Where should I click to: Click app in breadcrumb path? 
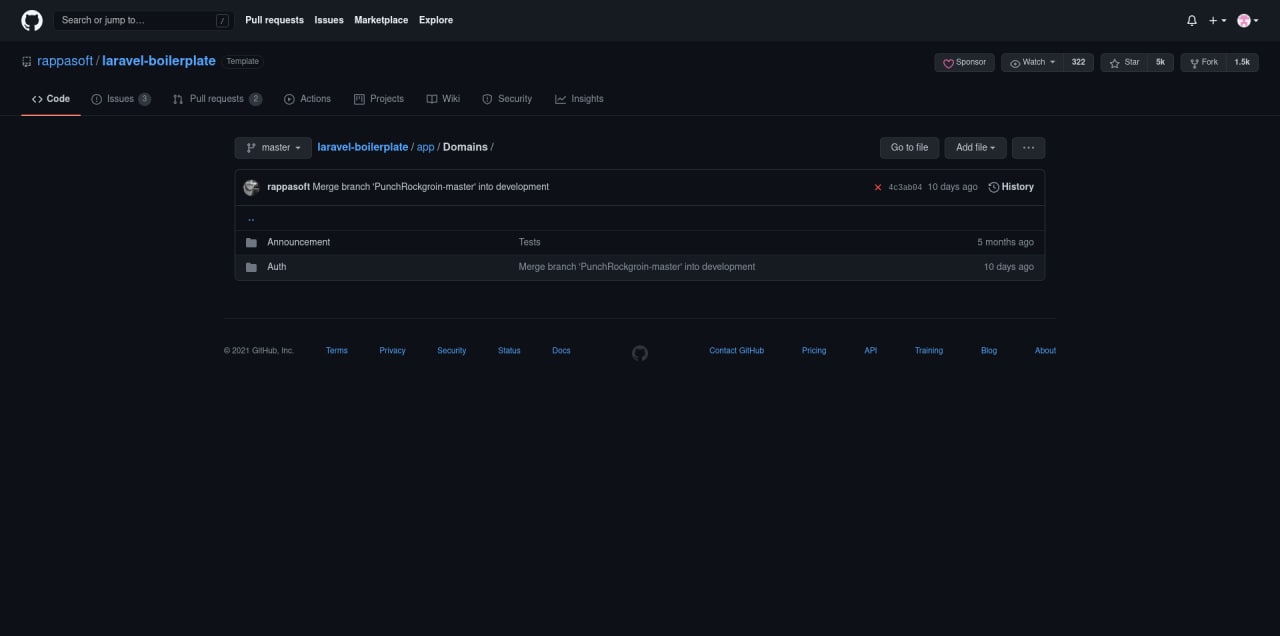pos(426,147)
